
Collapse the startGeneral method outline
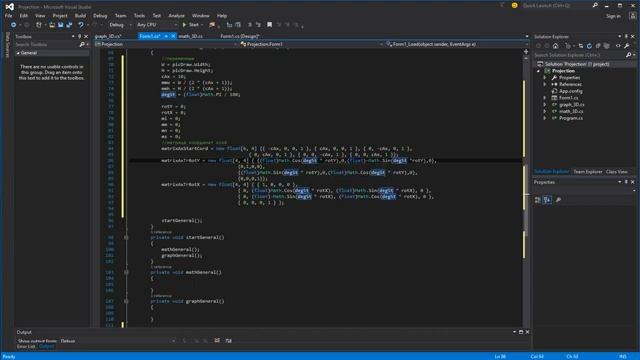point(126,238)
